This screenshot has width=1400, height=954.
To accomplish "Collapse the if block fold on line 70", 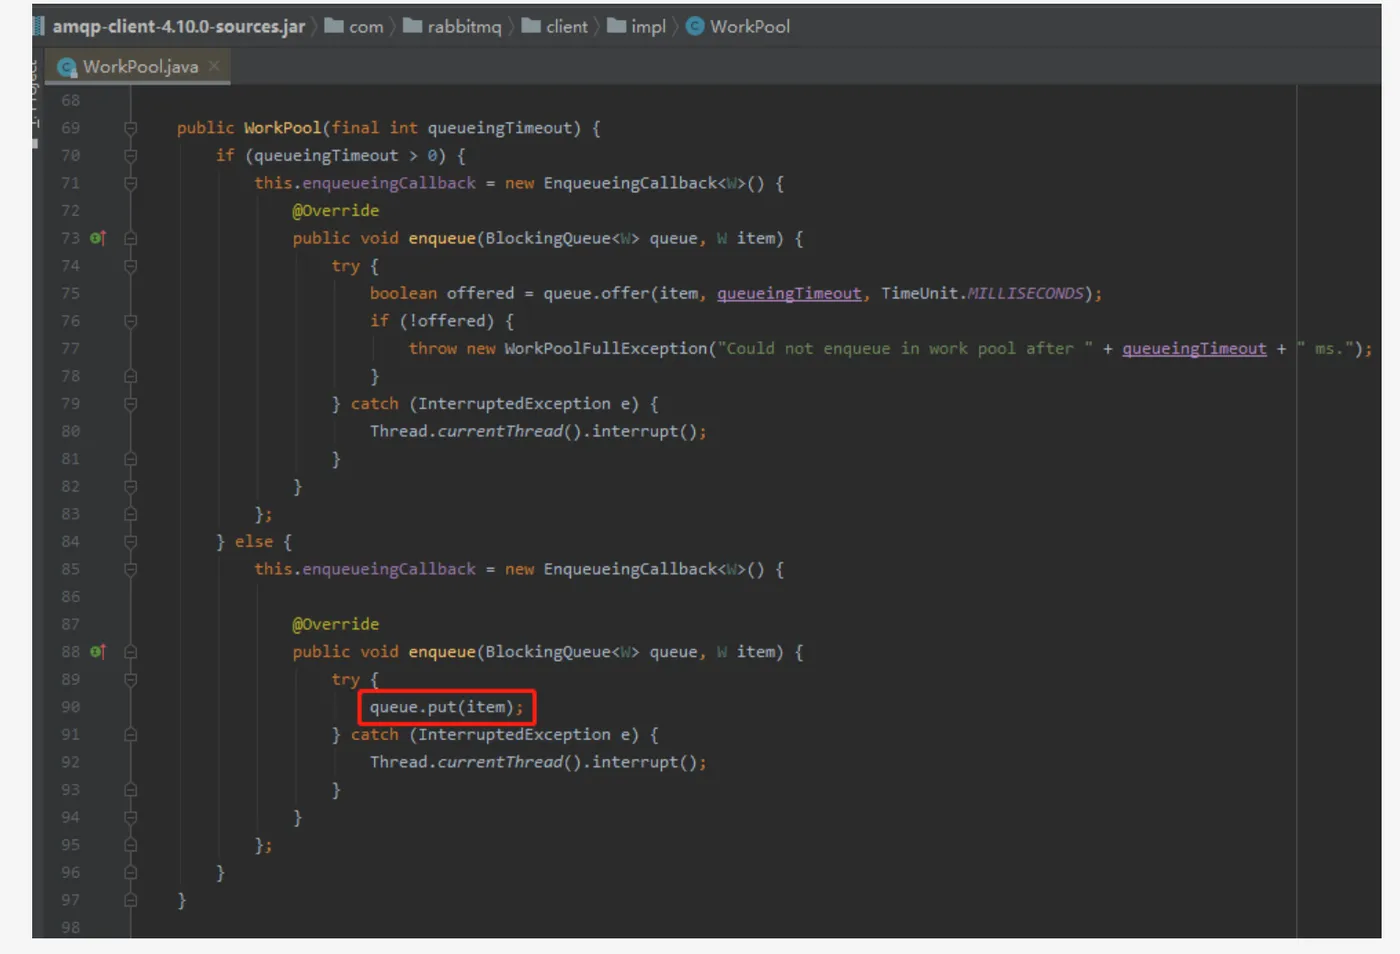I will pos(130,156).
